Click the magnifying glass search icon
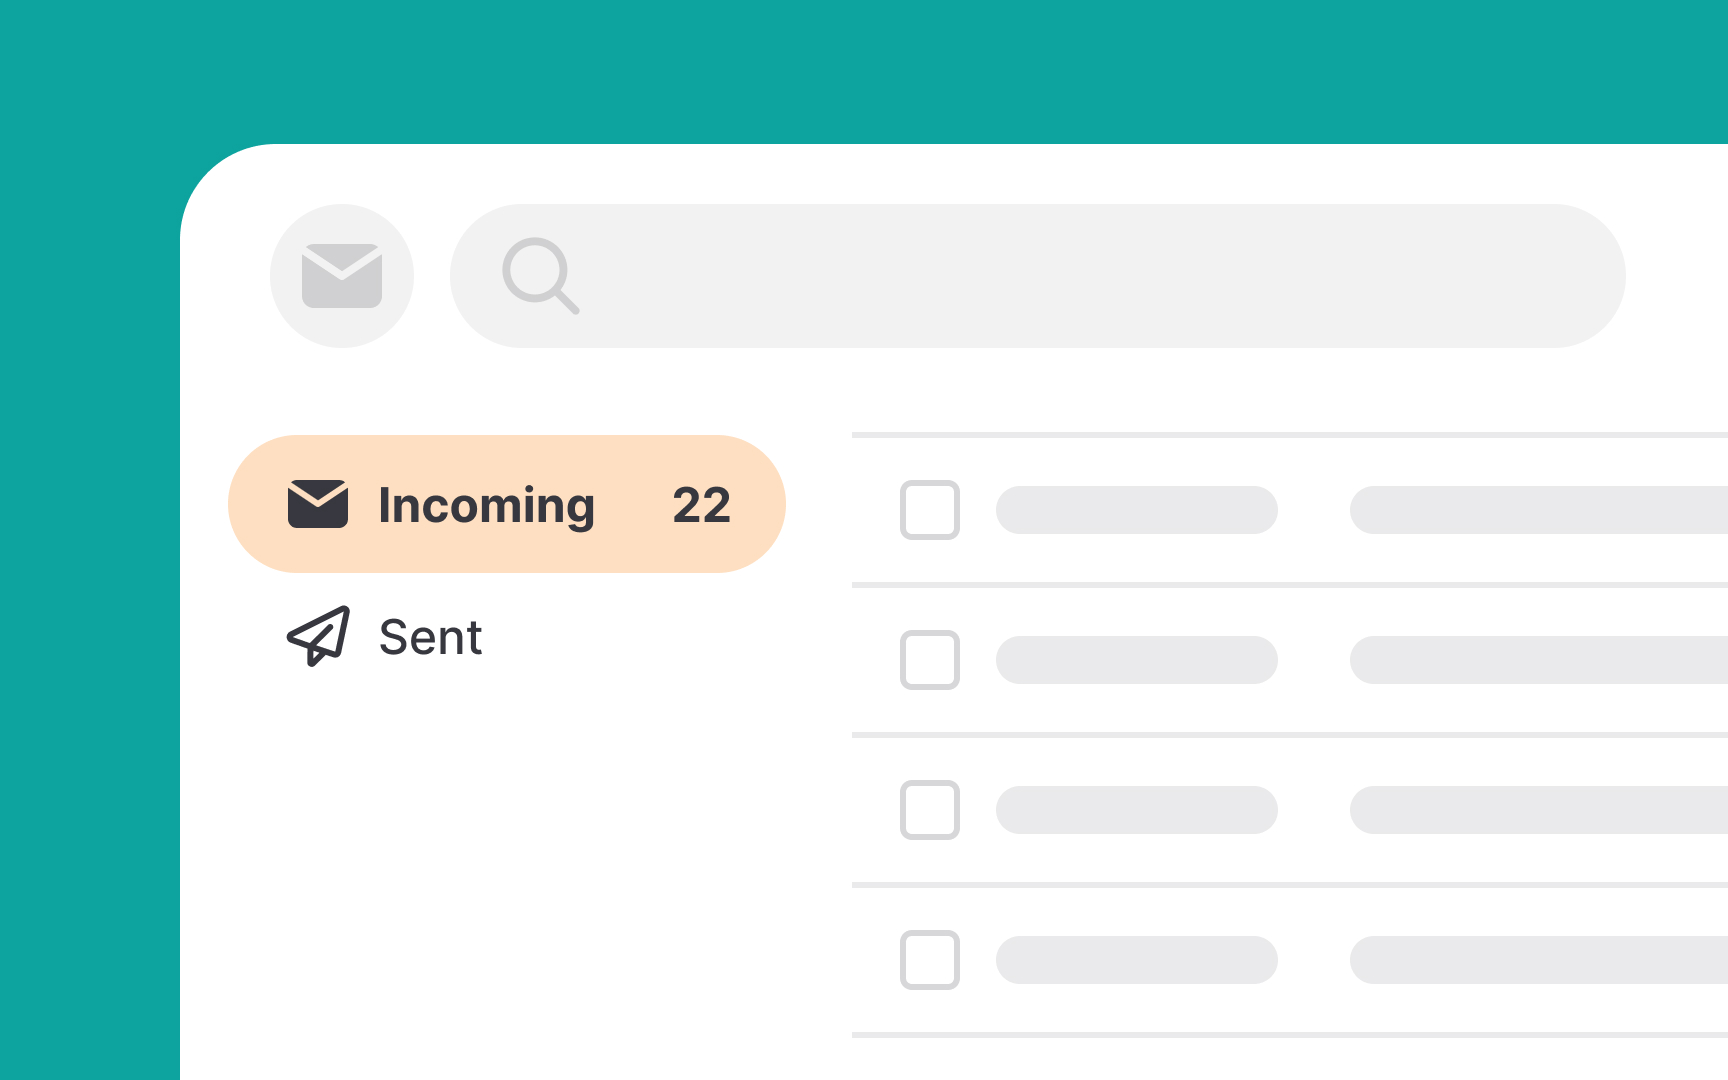Viewport: 1728px width, 1080px height. (540, 275)
